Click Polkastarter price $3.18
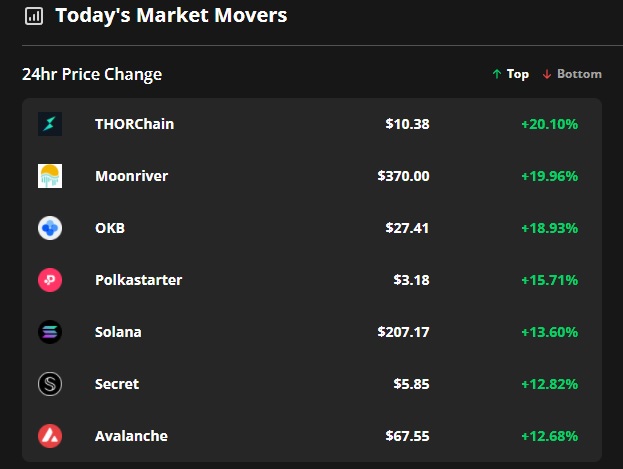This screenshot has width=623, height=469. 411,280
